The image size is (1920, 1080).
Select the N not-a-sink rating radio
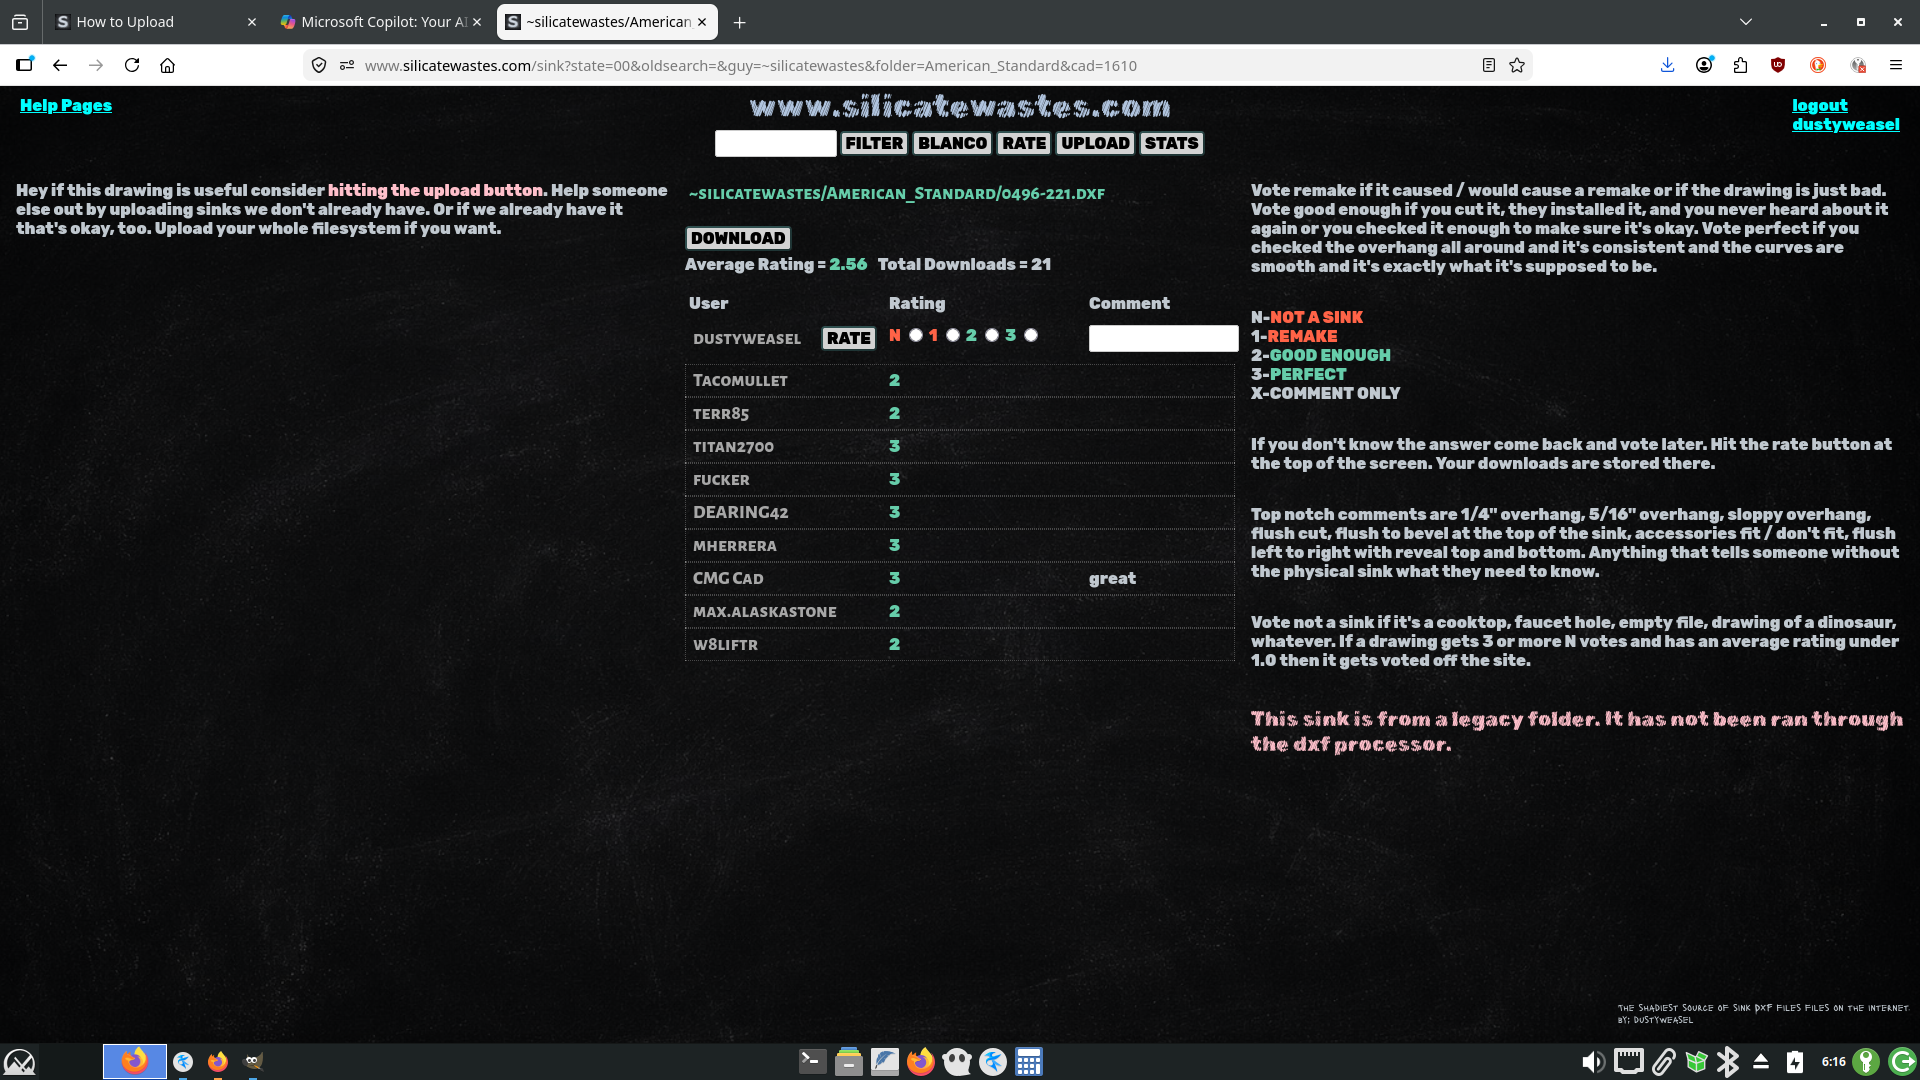916,335
